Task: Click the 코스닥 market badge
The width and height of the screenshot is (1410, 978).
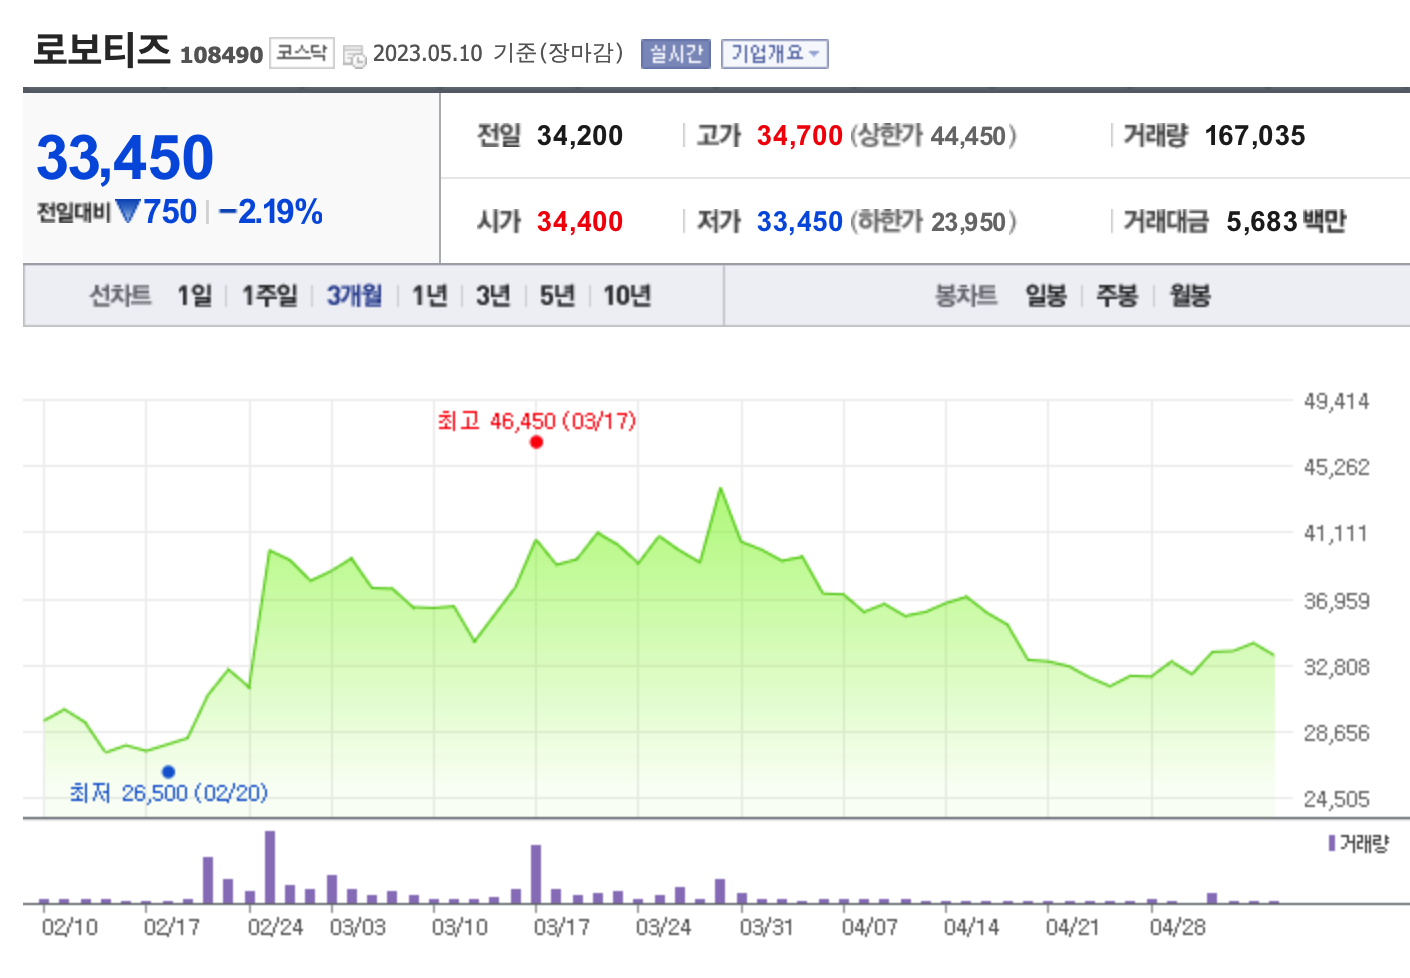Action: pos(302,53)
